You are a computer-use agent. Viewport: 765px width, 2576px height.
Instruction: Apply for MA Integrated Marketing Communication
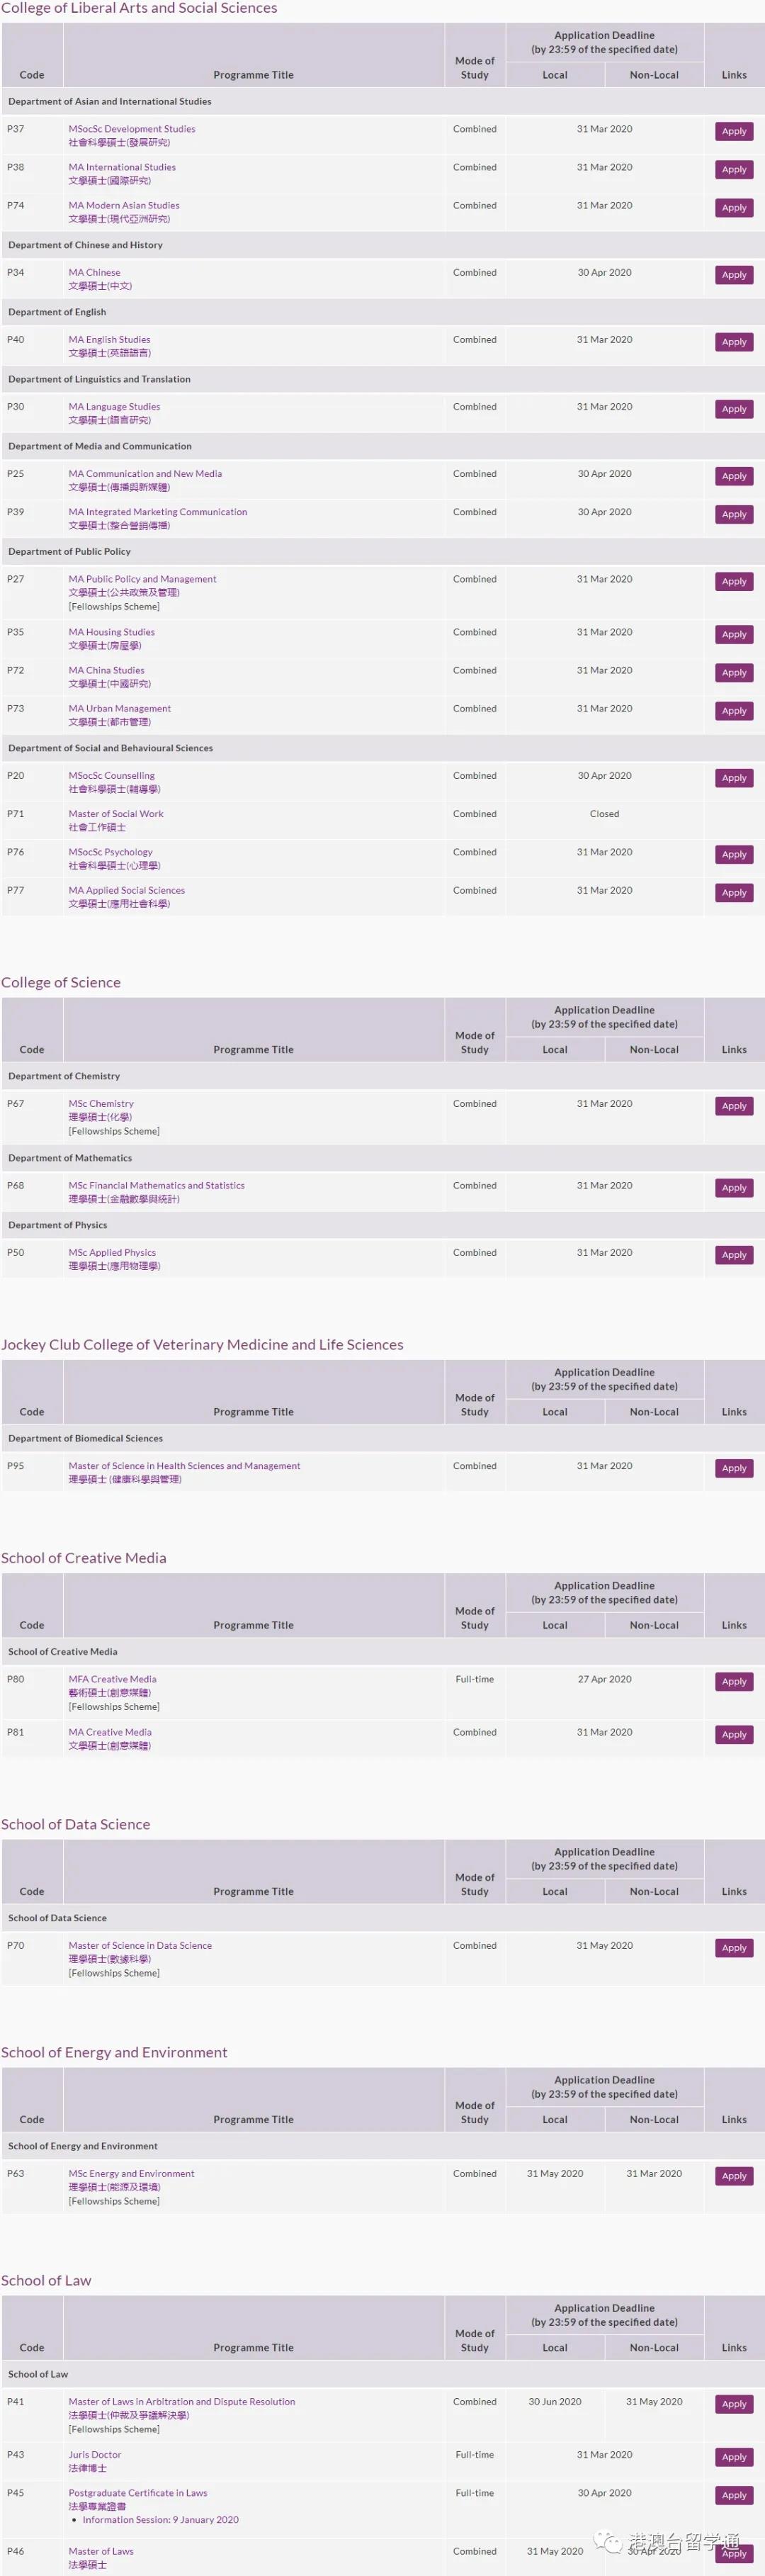tap(733, 514)
